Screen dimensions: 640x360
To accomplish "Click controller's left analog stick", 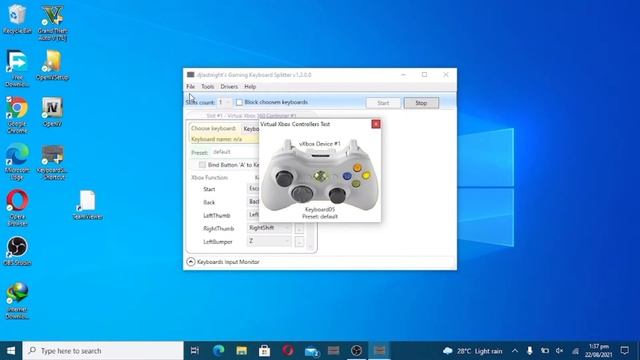I will [284, 178].
